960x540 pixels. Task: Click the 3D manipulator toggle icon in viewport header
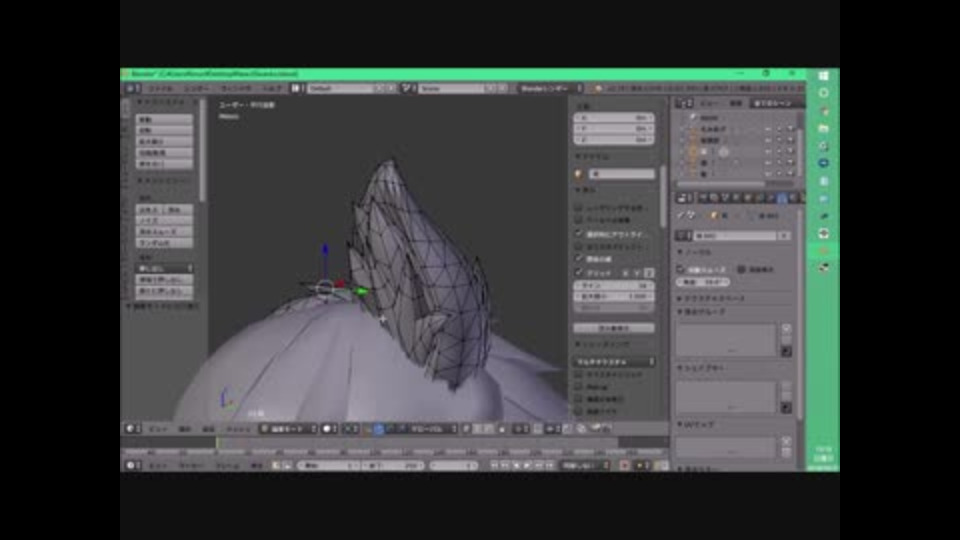click(x=365, y=429)
